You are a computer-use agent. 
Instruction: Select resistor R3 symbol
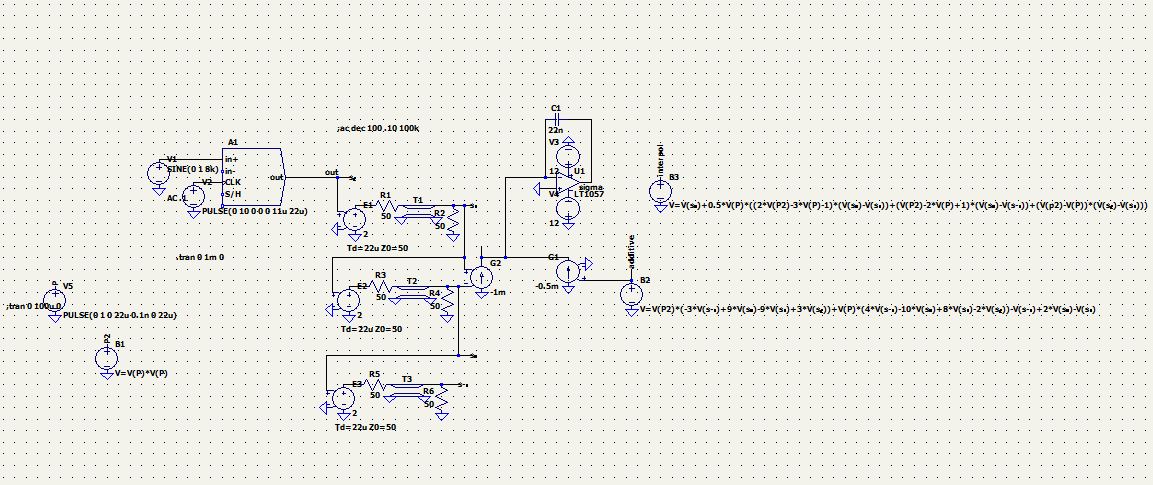pyautogui.click(x=379, y=287)
